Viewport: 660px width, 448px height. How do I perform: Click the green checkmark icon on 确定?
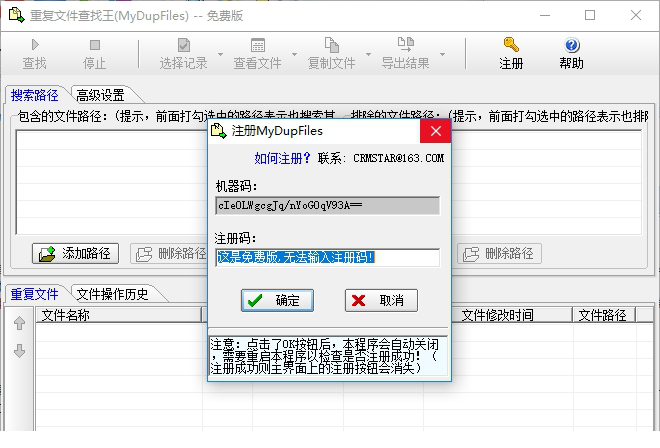255,301
